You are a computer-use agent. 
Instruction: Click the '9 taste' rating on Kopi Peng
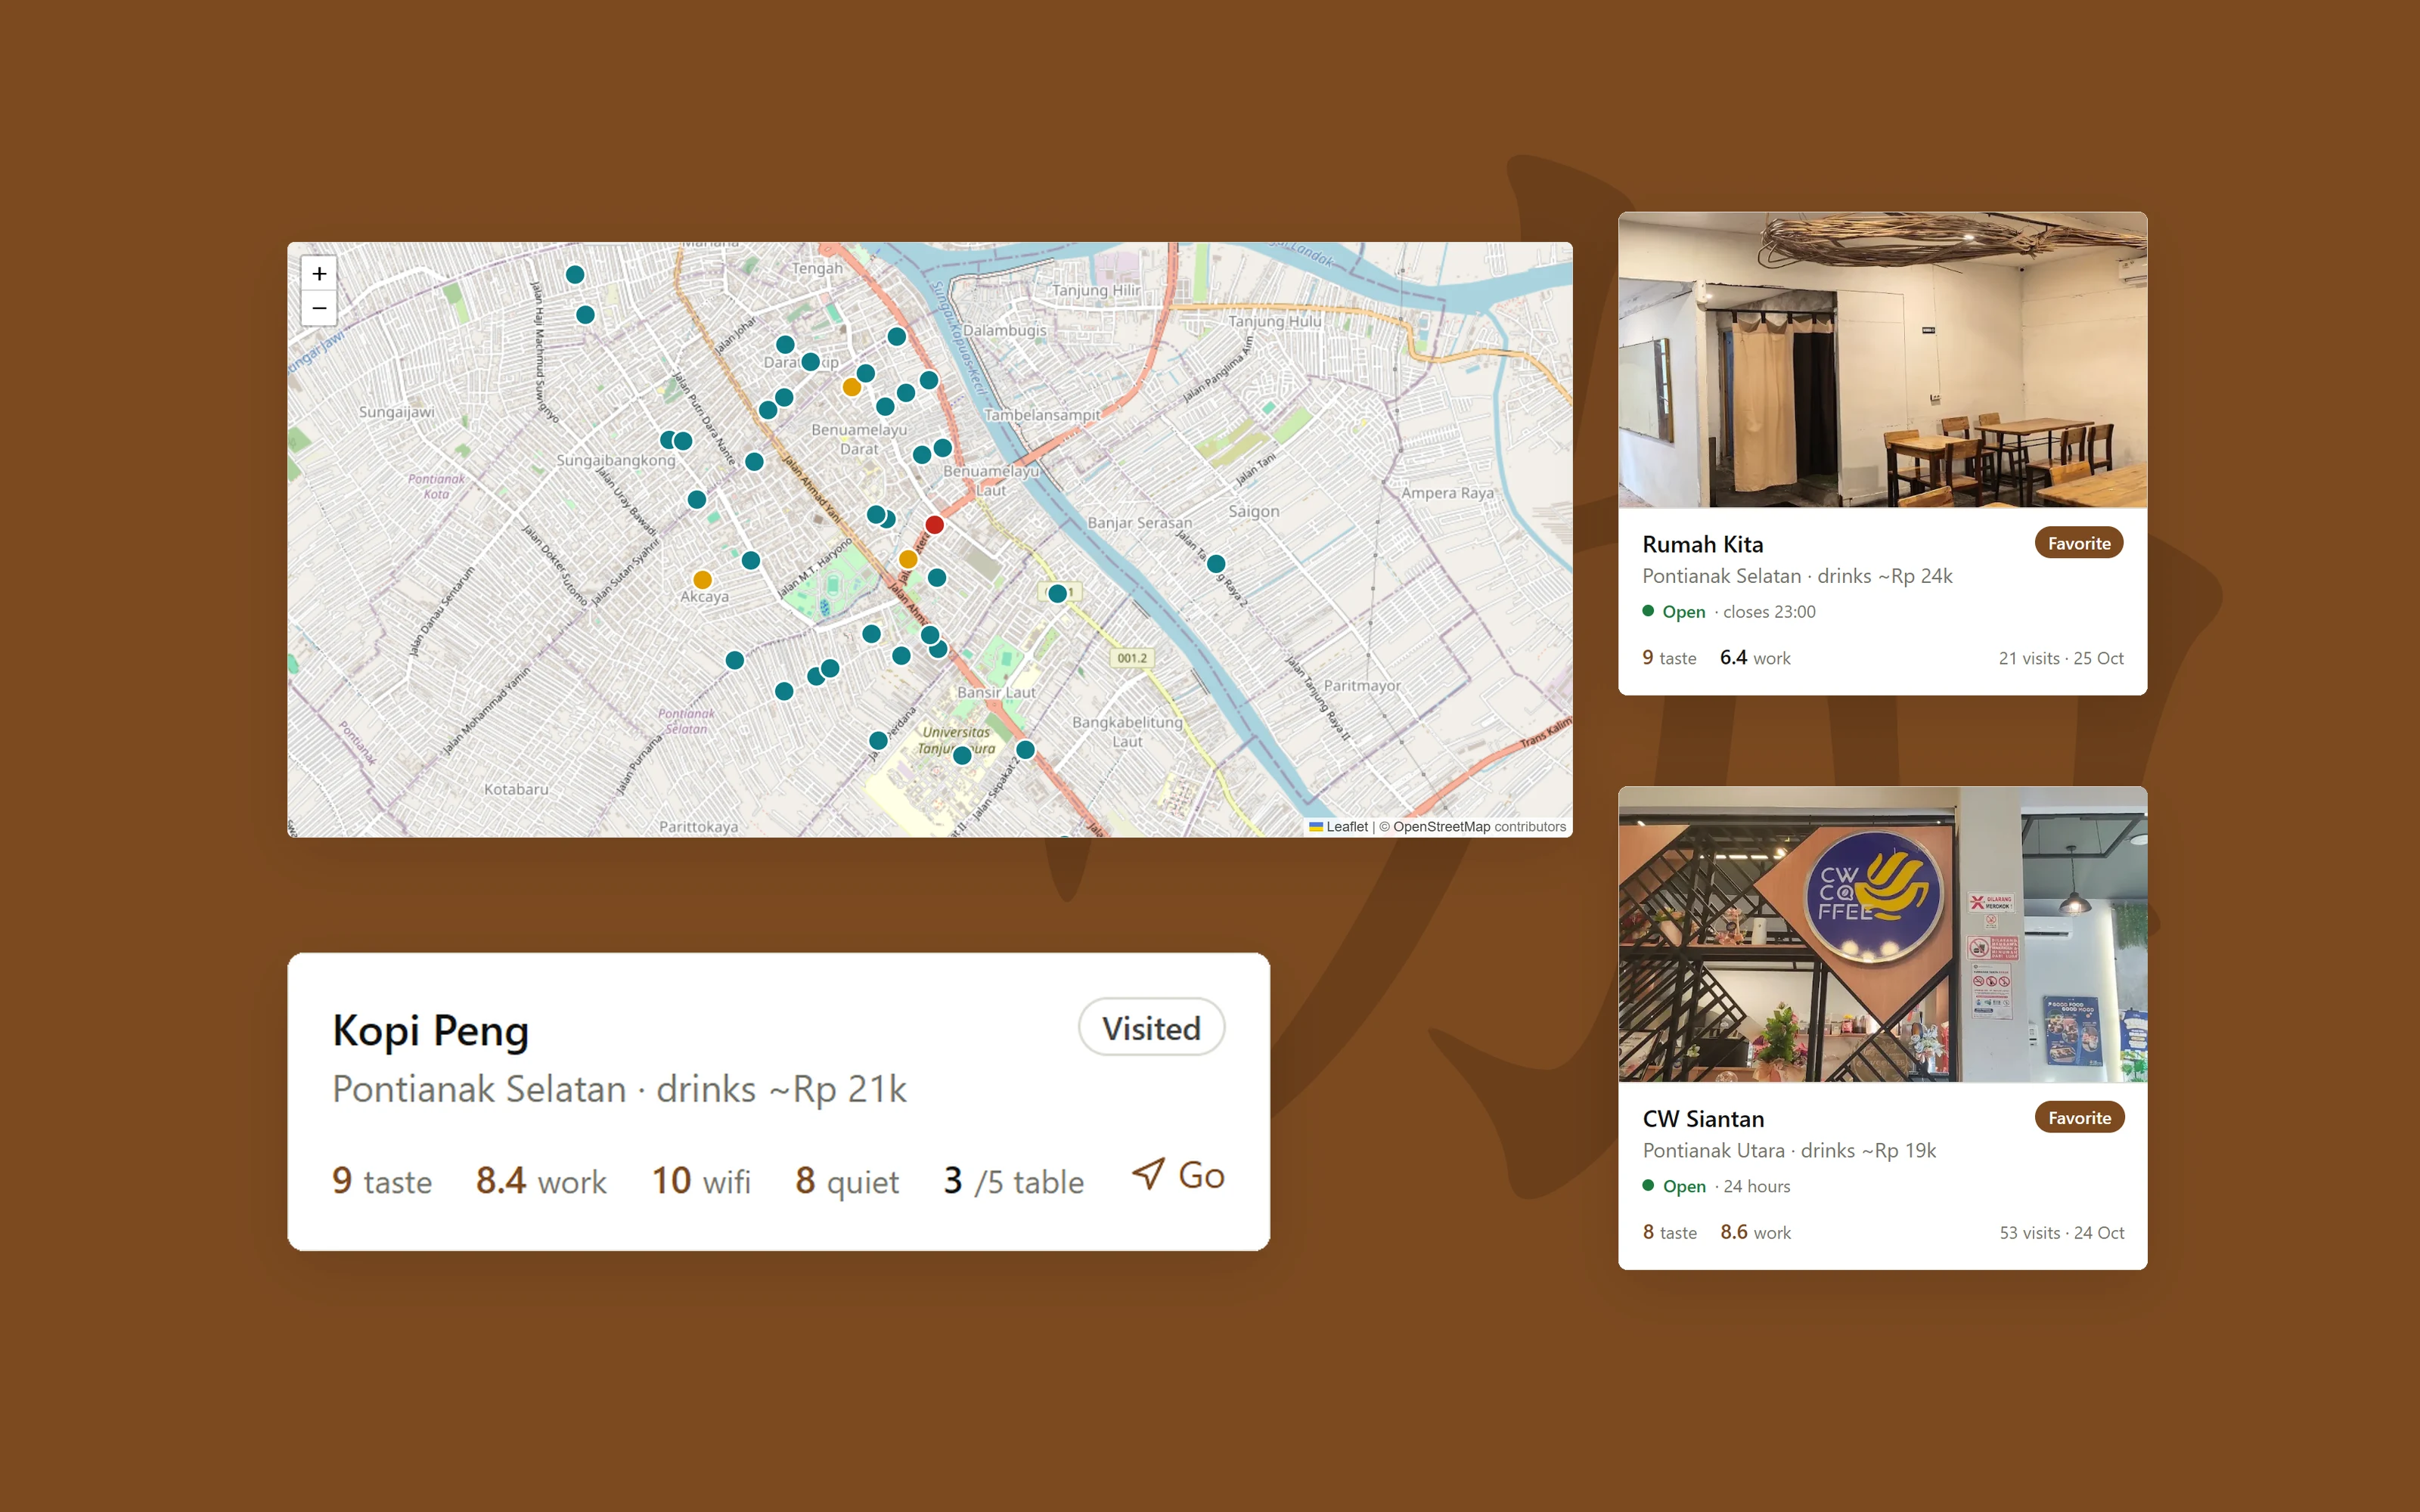(382, 1181)
